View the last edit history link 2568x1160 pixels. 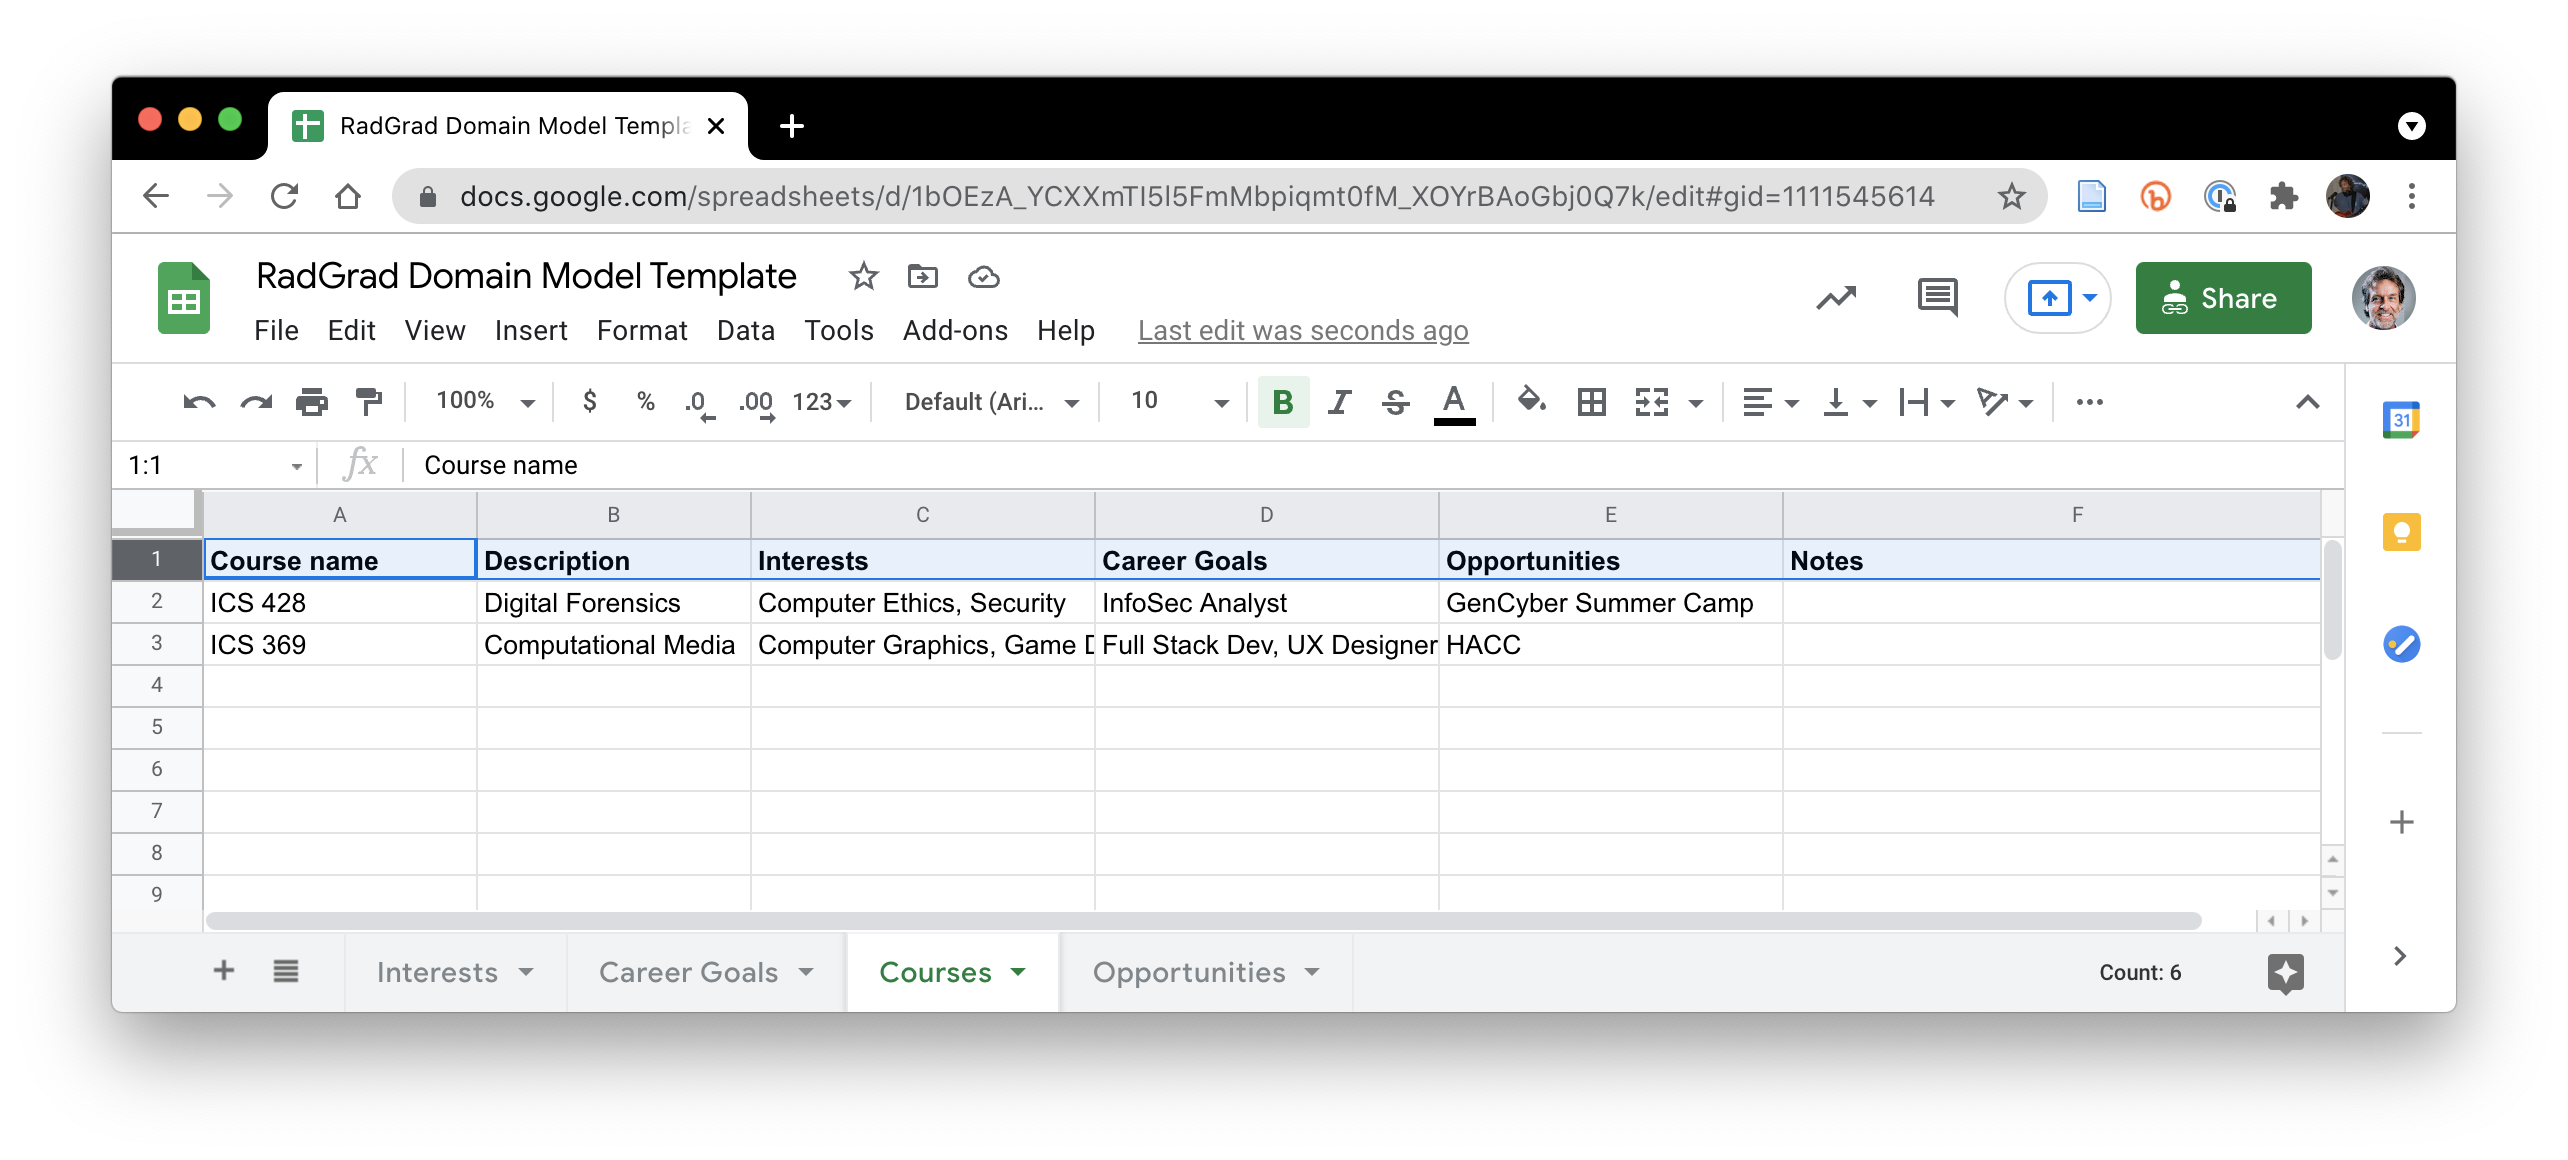tap(1303, 330)
